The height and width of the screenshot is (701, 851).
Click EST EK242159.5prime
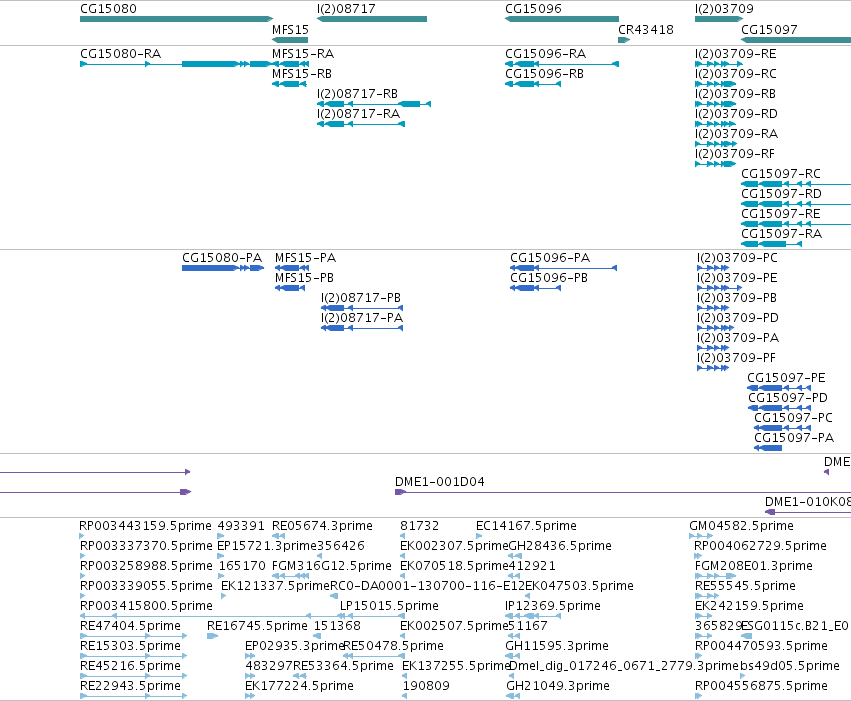(x=749, y=606)
